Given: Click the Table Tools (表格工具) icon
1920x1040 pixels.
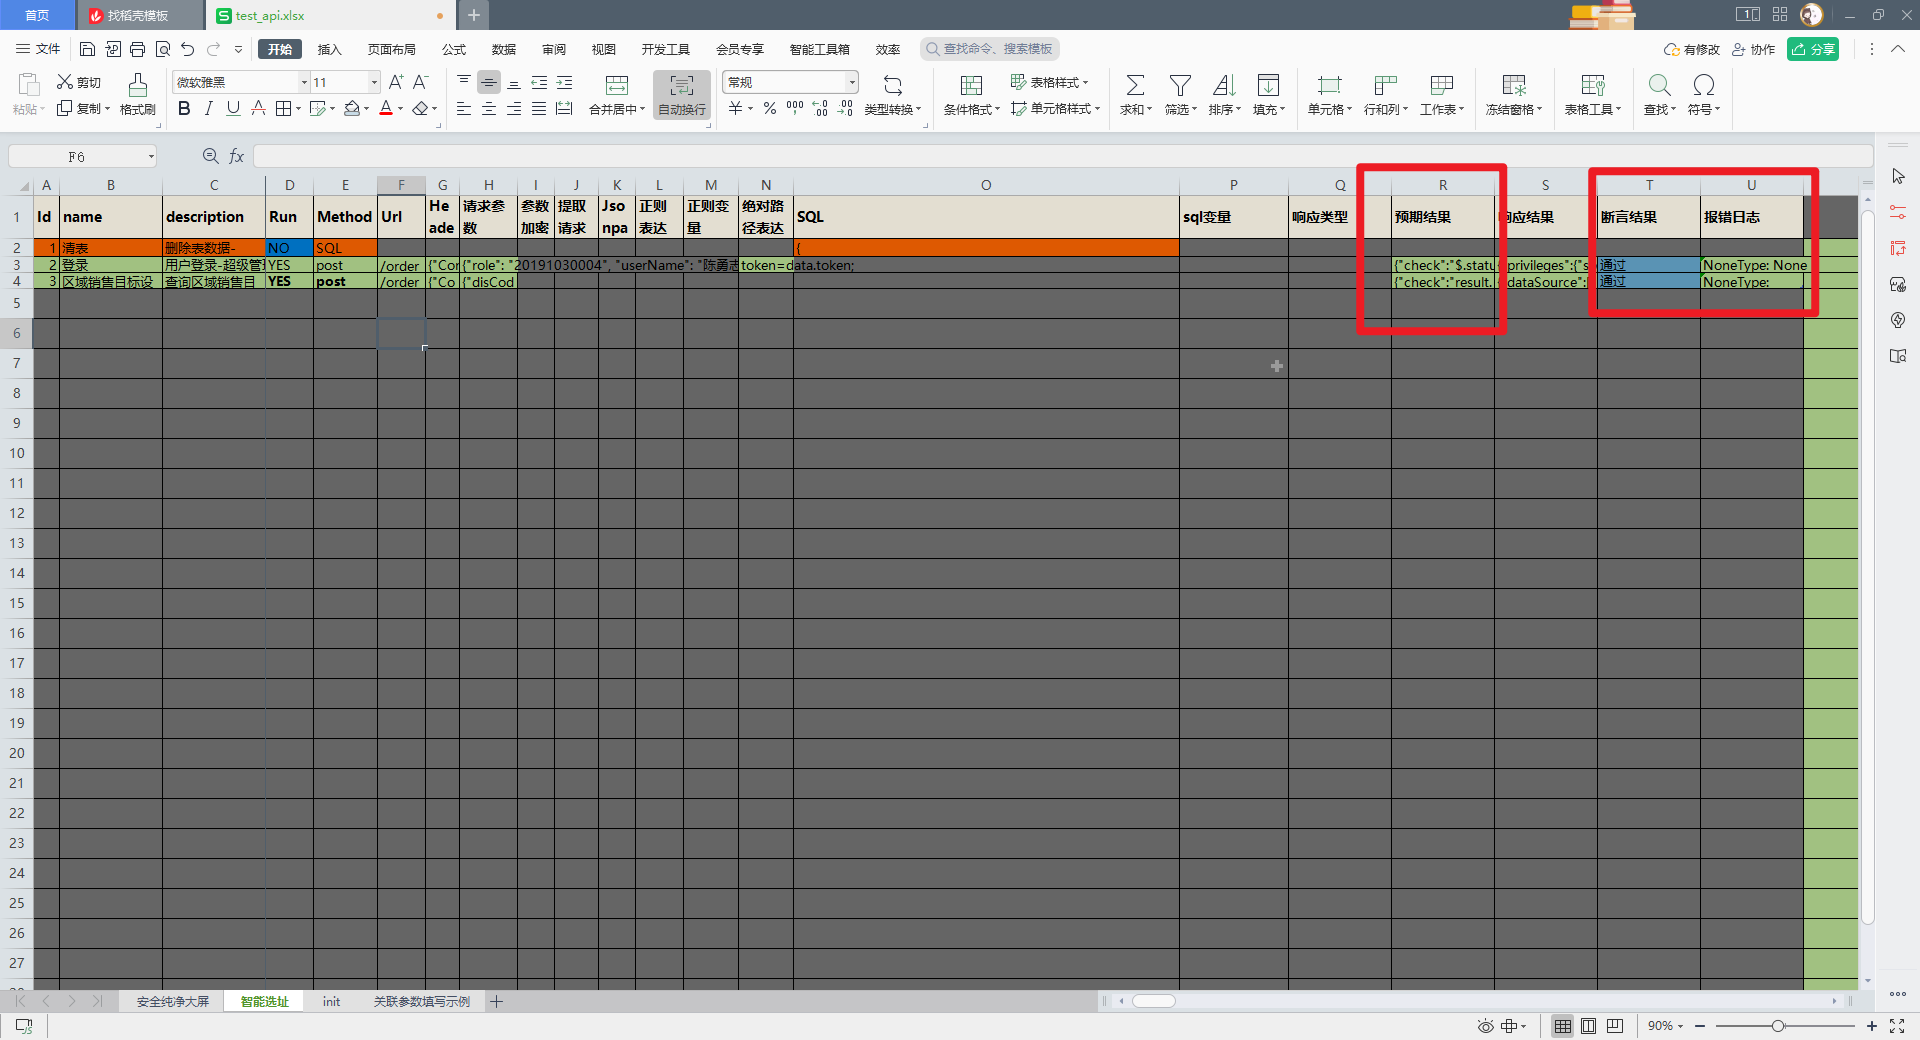Looking at the screenshot, I should coord(1592,85).
